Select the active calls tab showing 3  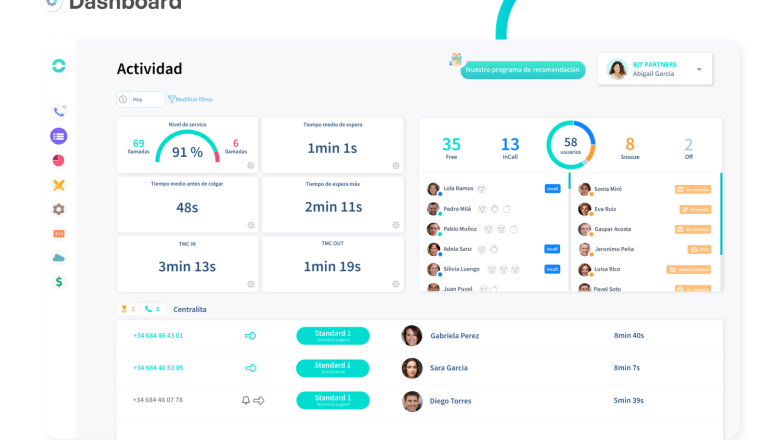pyautogui.click(x=152, y=309)
